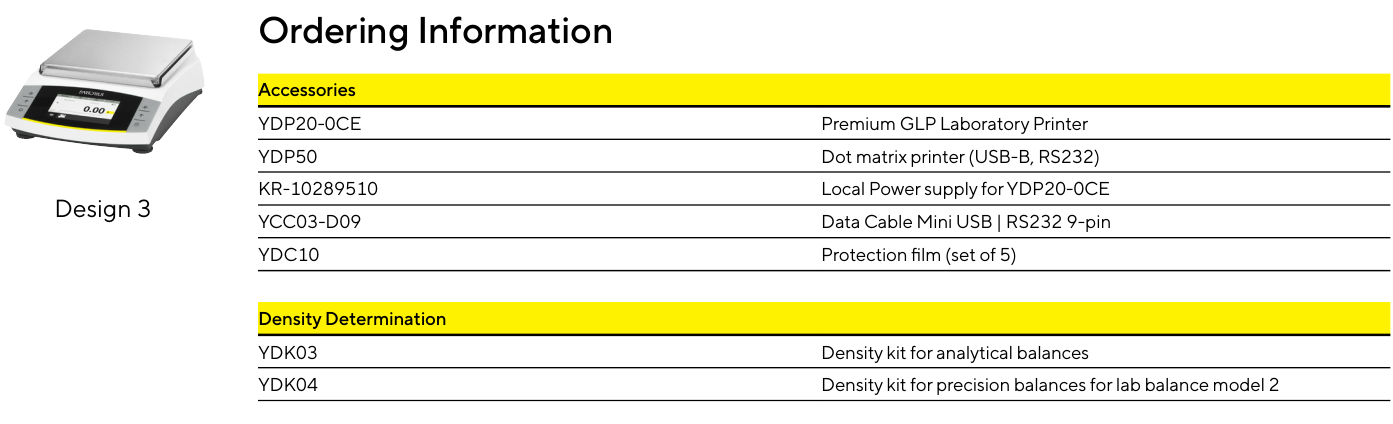Click Premium GLP Laboratory Printer description
The width and height of the screenshot is (1393, 424).
point(954,124)
